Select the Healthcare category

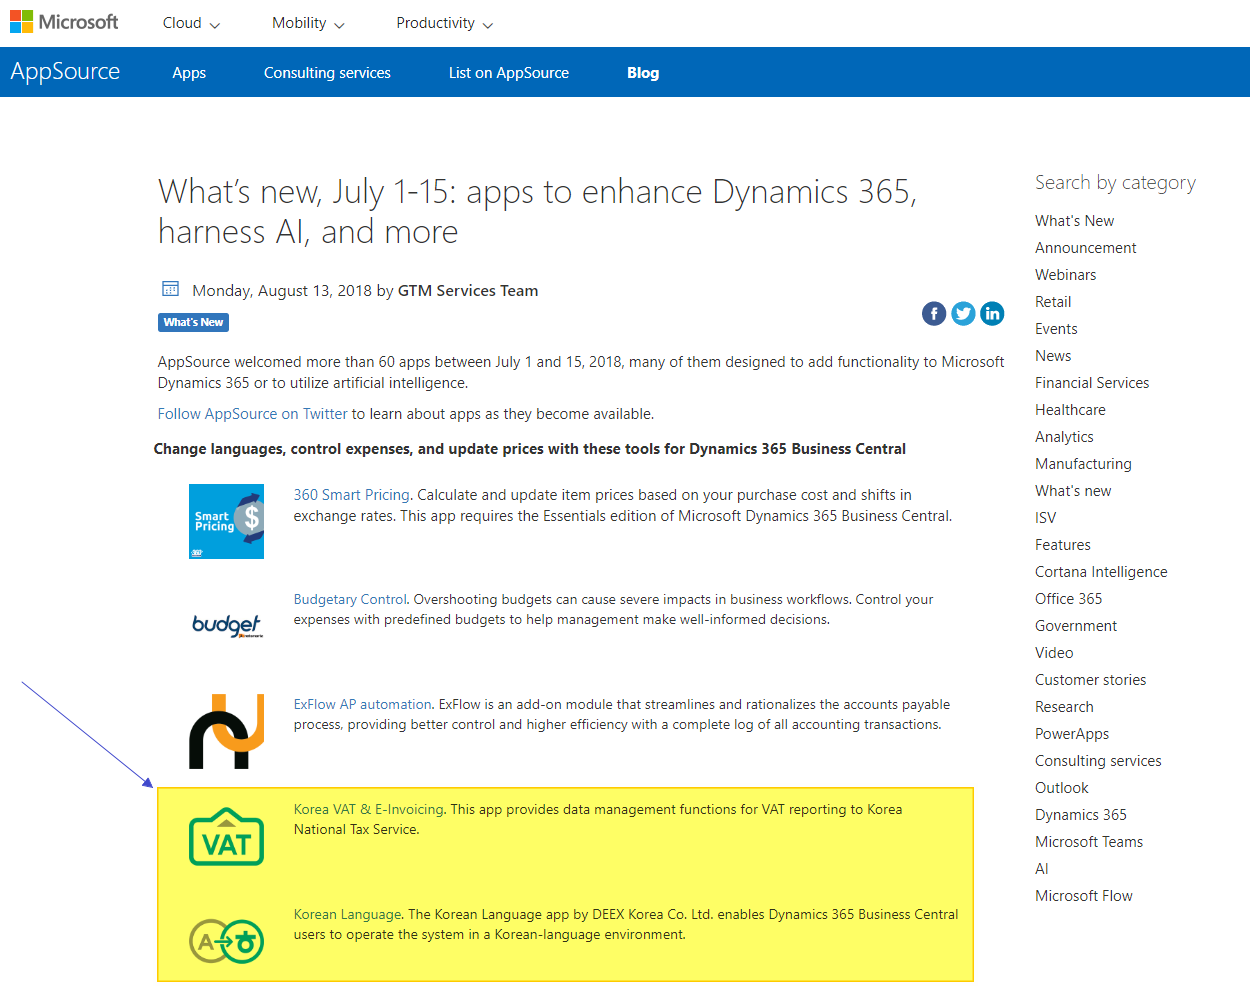(1070, 410)
